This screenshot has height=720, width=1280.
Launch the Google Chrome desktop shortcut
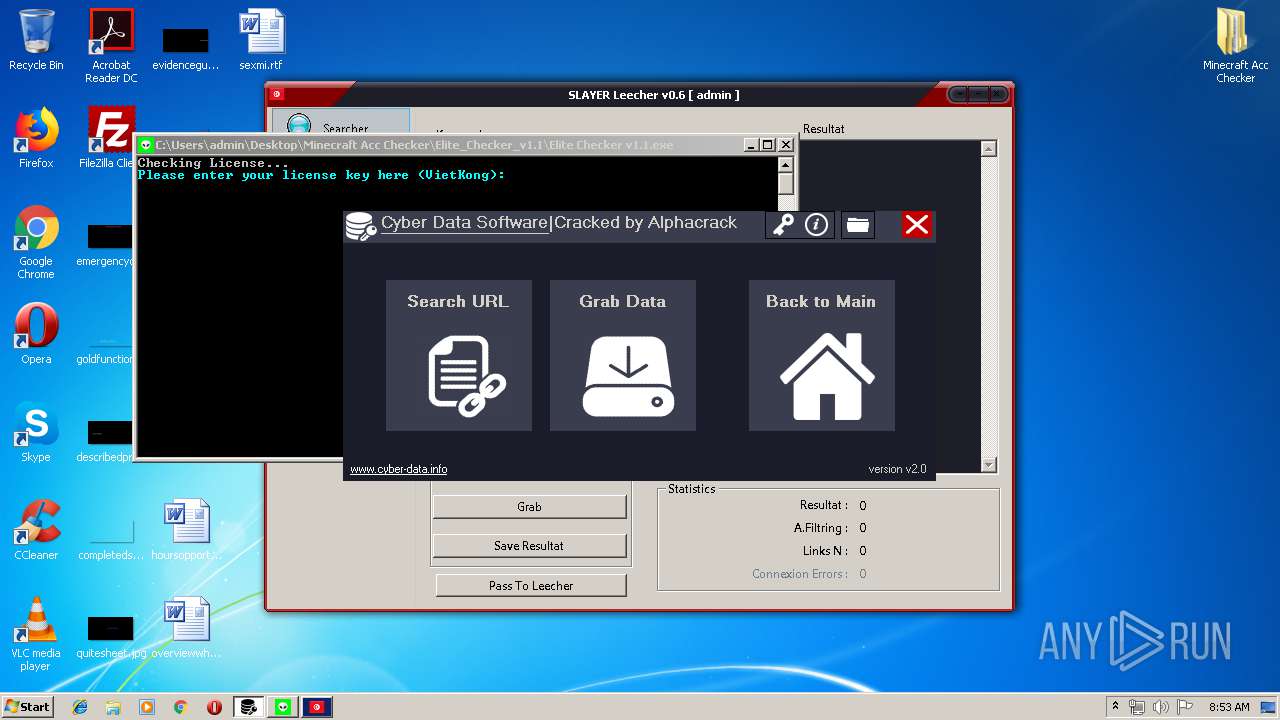pos(36,242)
